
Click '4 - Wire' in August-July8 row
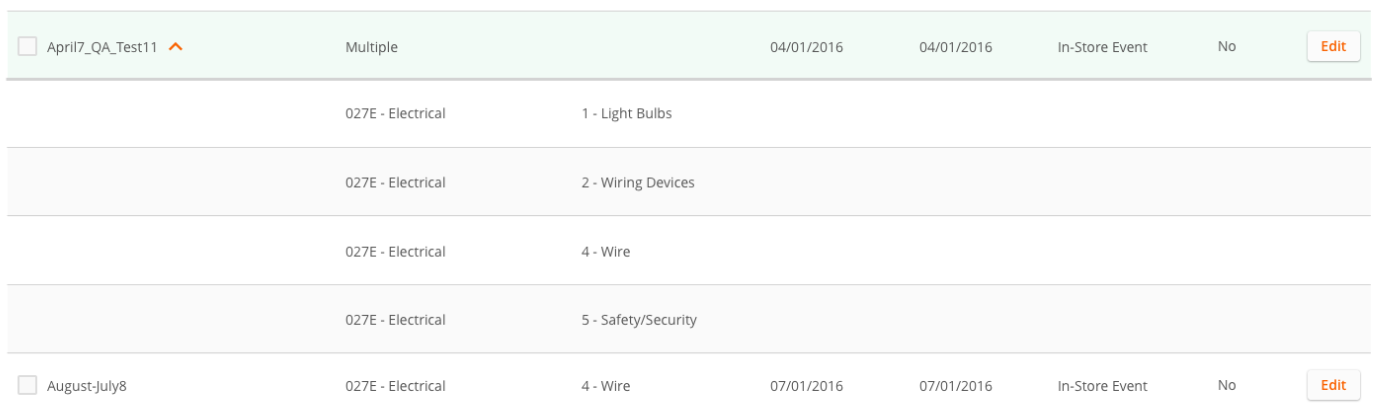click(606, 386)
